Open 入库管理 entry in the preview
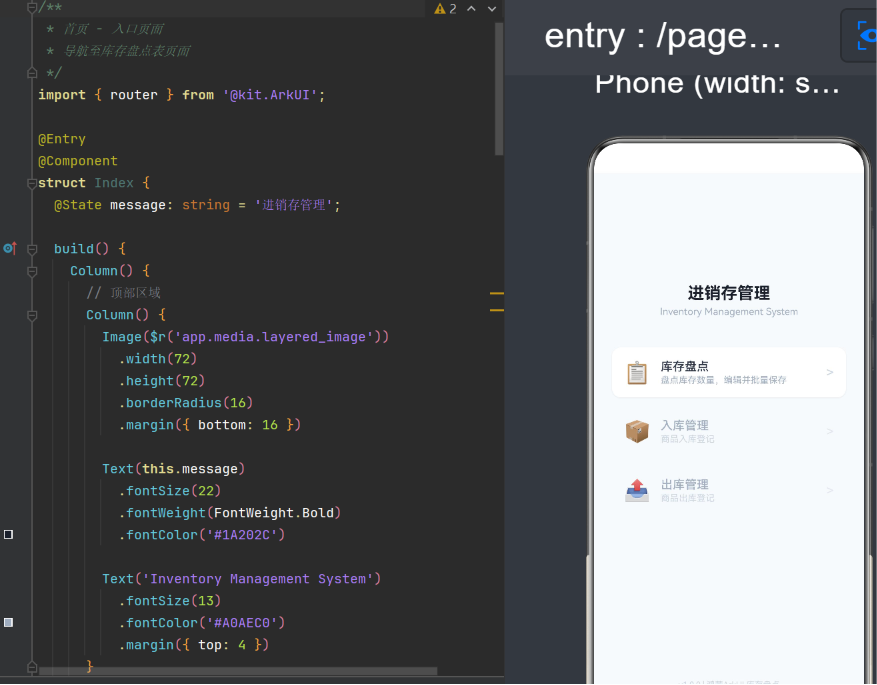 (729, 431)
